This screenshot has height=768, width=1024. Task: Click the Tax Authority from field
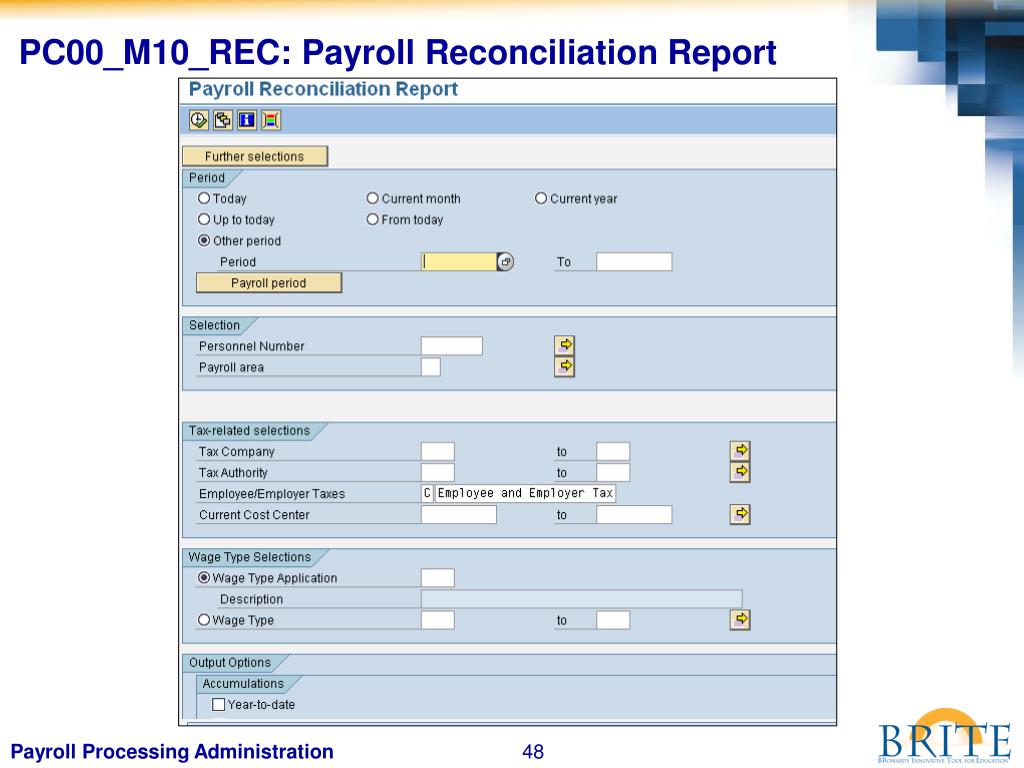[438, 472]
